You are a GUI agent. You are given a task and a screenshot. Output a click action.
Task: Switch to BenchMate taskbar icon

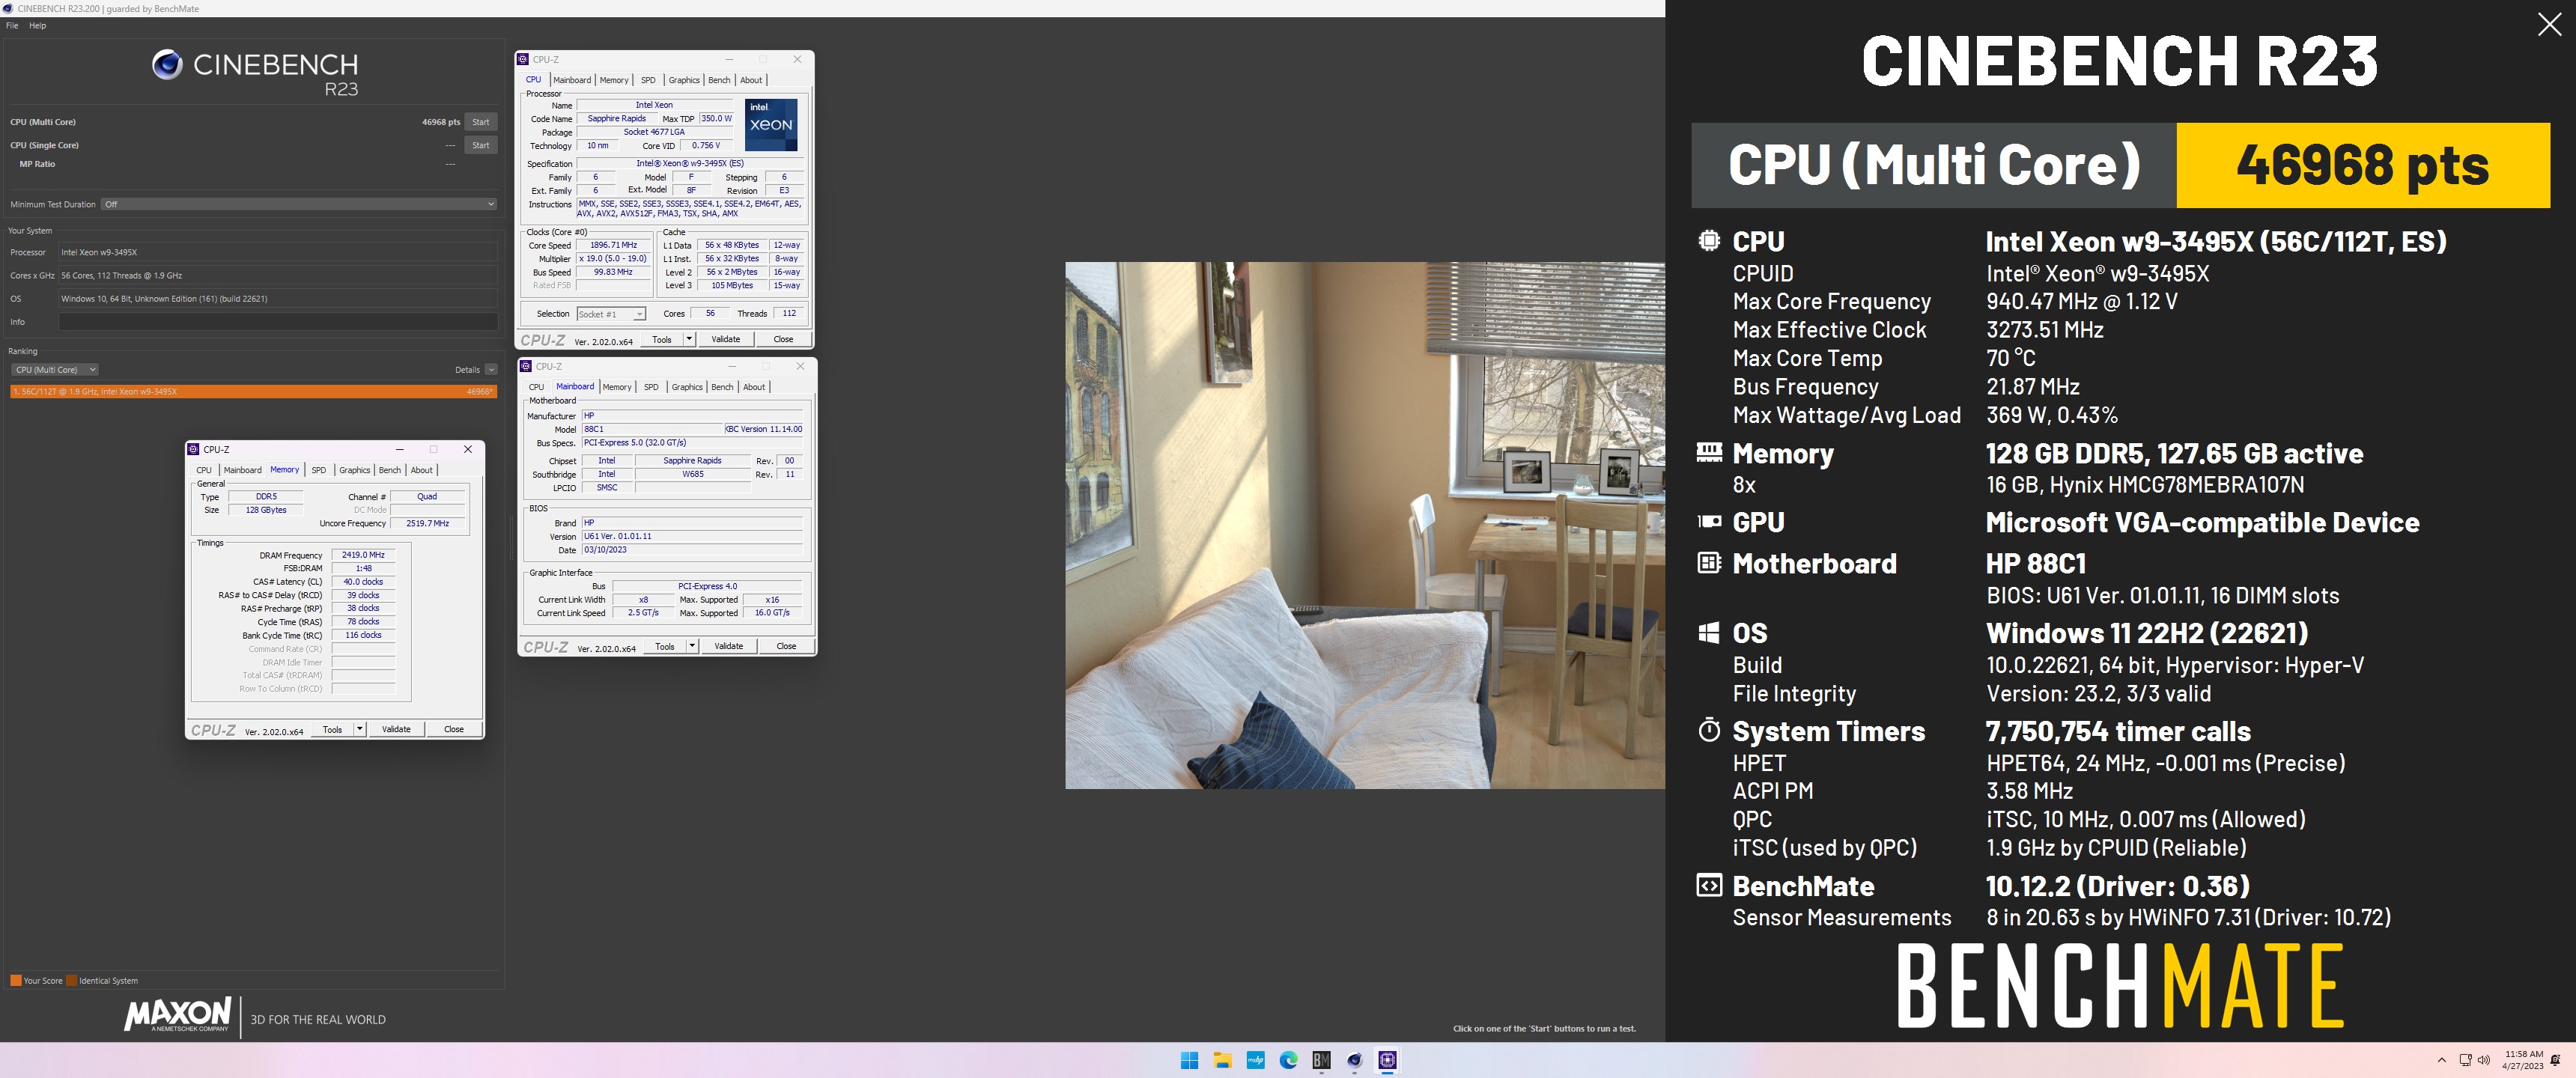coord(1321,1060)
